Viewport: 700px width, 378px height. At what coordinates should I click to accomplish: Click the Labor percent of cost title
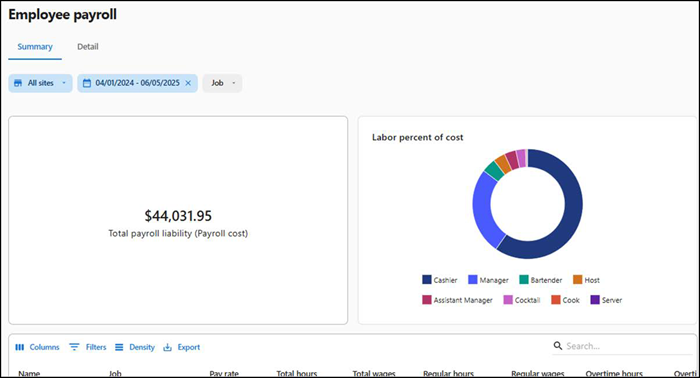[x=417, y=137]
